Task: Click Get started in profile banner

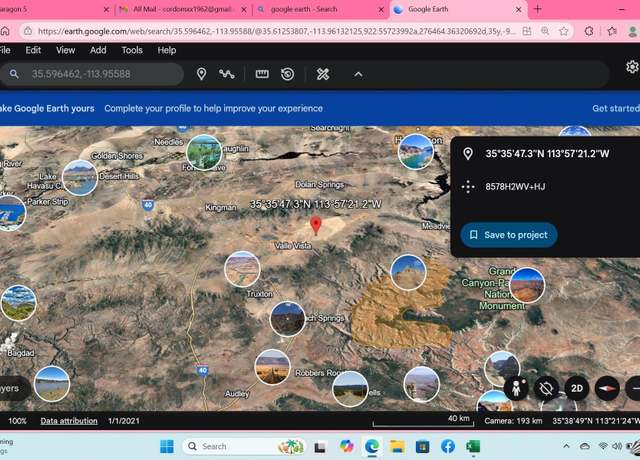Action: click(x=616, y=108)
